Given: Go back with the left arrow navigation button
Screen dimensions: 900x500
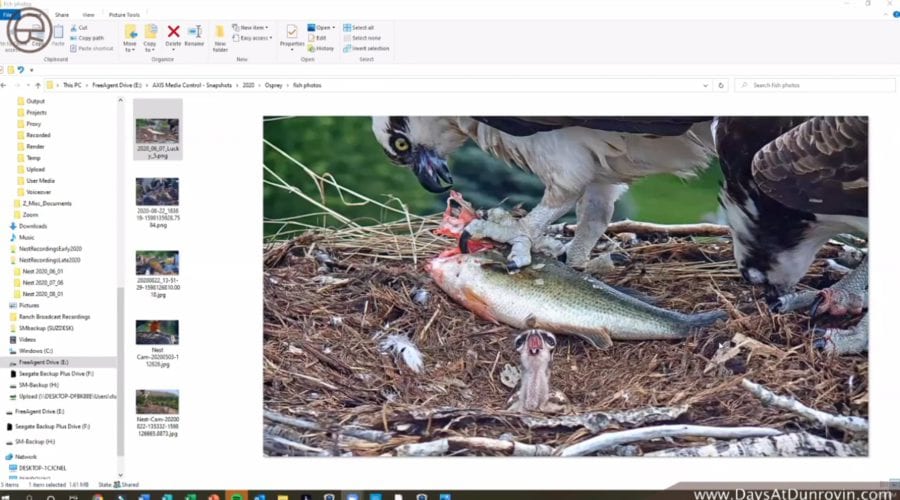Looking at the screenshot, I should 4,85.
